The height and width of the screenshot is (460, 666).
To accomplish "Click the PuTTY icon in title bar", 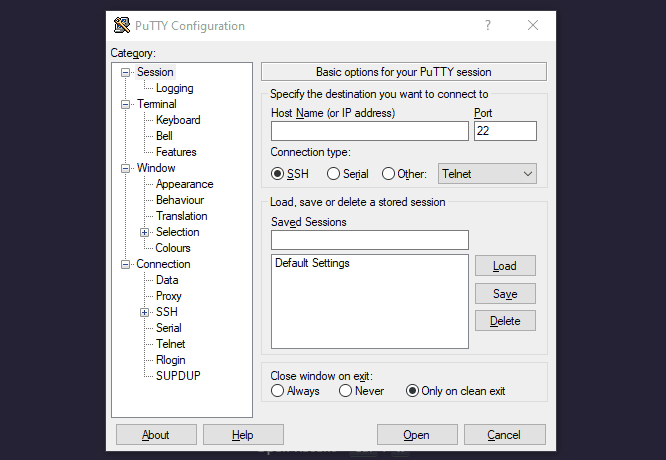I will 122,25.
